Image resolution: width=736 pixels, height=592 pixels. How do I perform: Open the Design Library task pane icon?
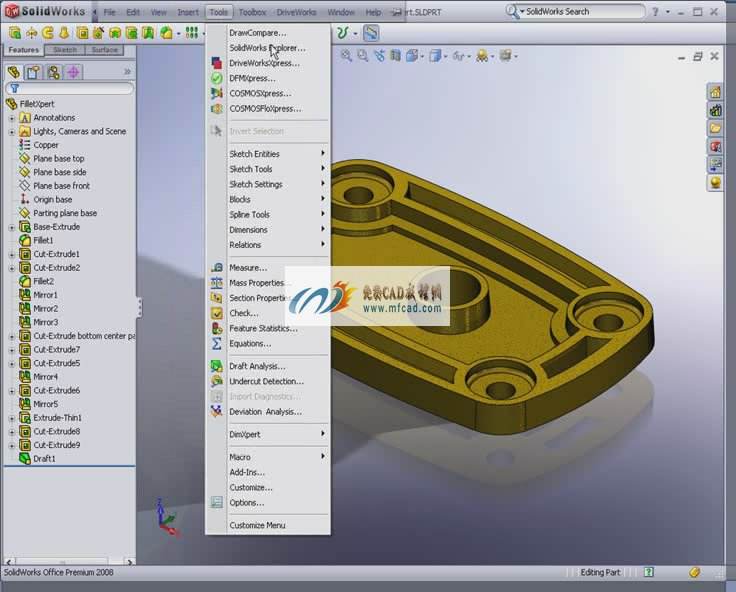tap(715, 110)
